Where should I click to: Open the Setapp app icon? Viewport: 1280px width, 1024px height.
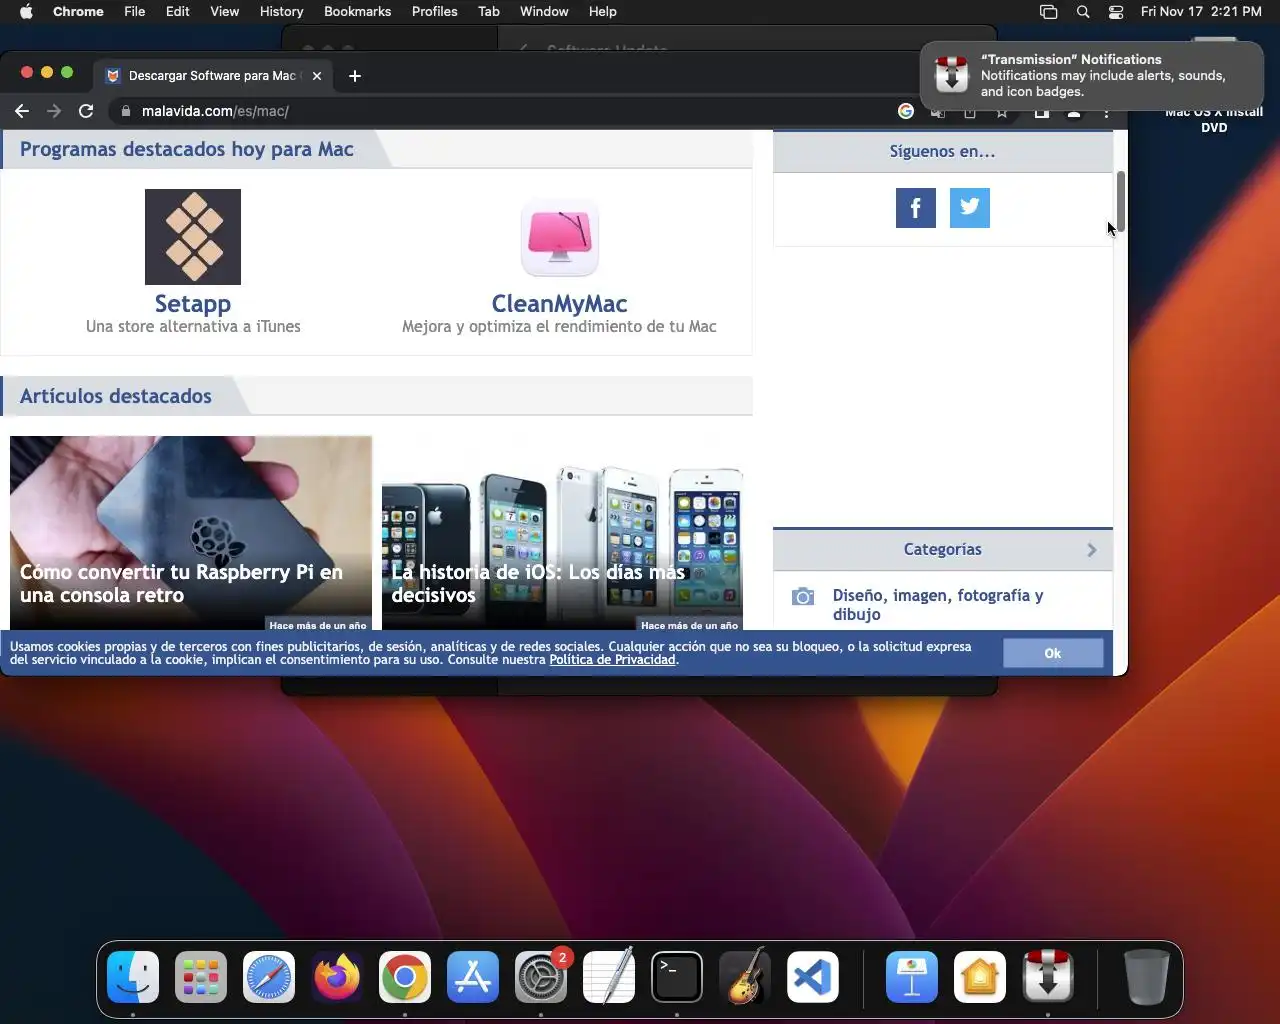click(x=193, y=237)
